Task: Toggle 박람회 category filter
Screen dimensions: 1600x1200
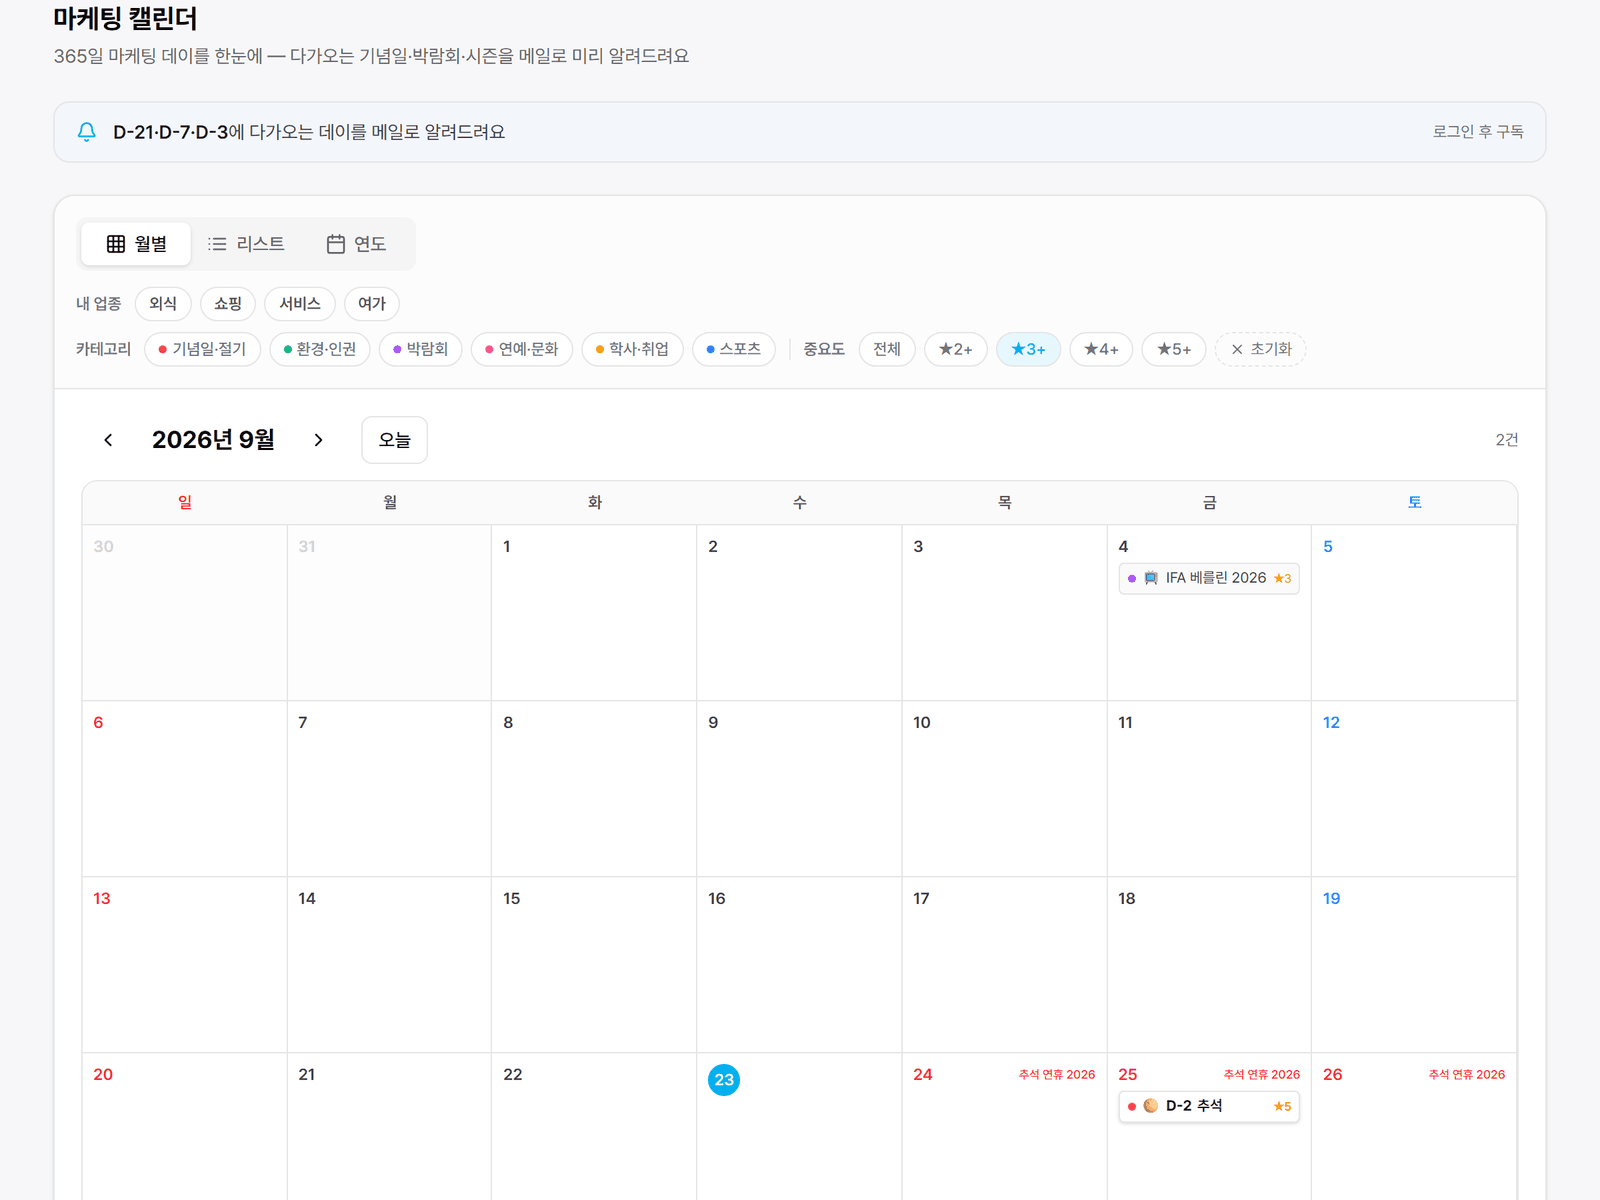Action: coord(421,349)
